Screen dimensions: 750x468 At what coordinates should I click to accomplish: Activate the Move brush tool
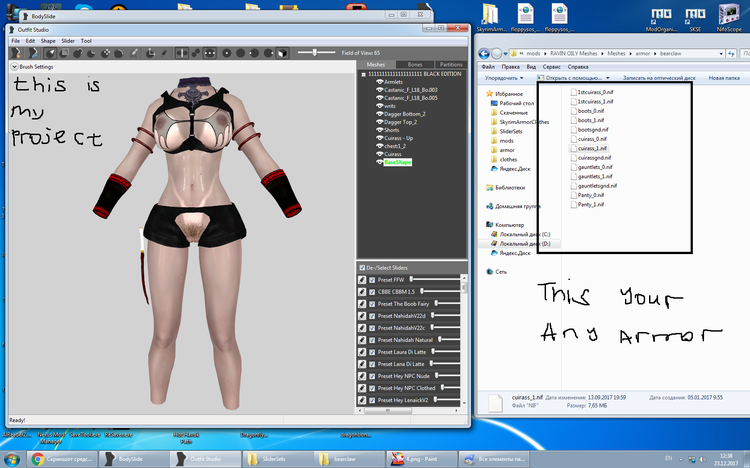(105, 53)
